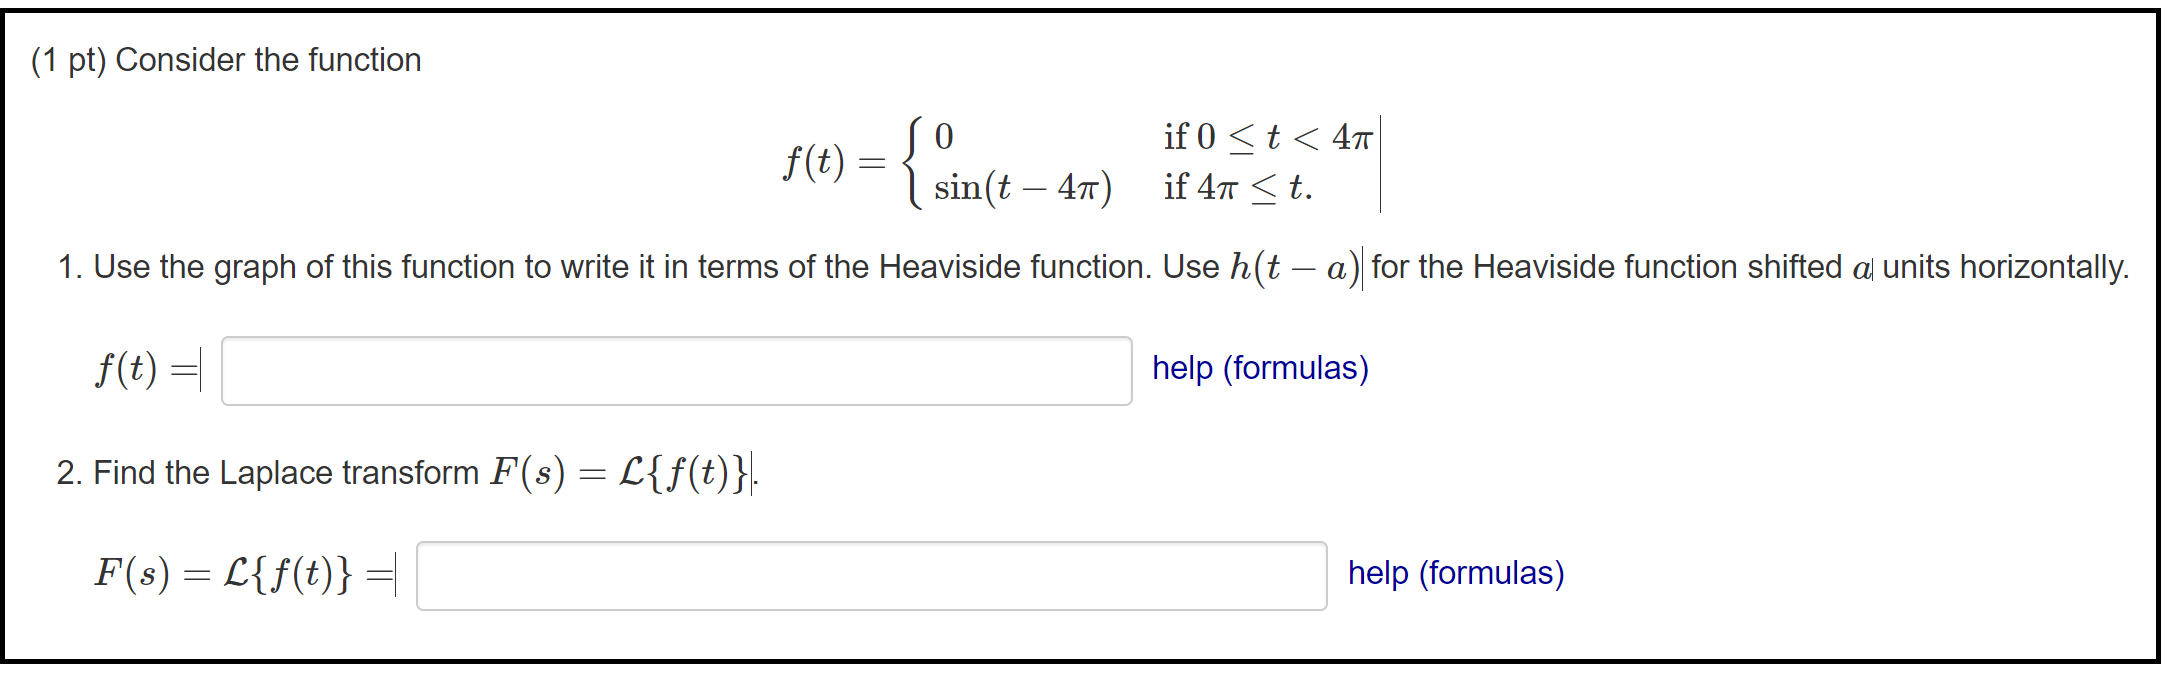Click the if 4π ≤ t condition text

point(1238,186)
